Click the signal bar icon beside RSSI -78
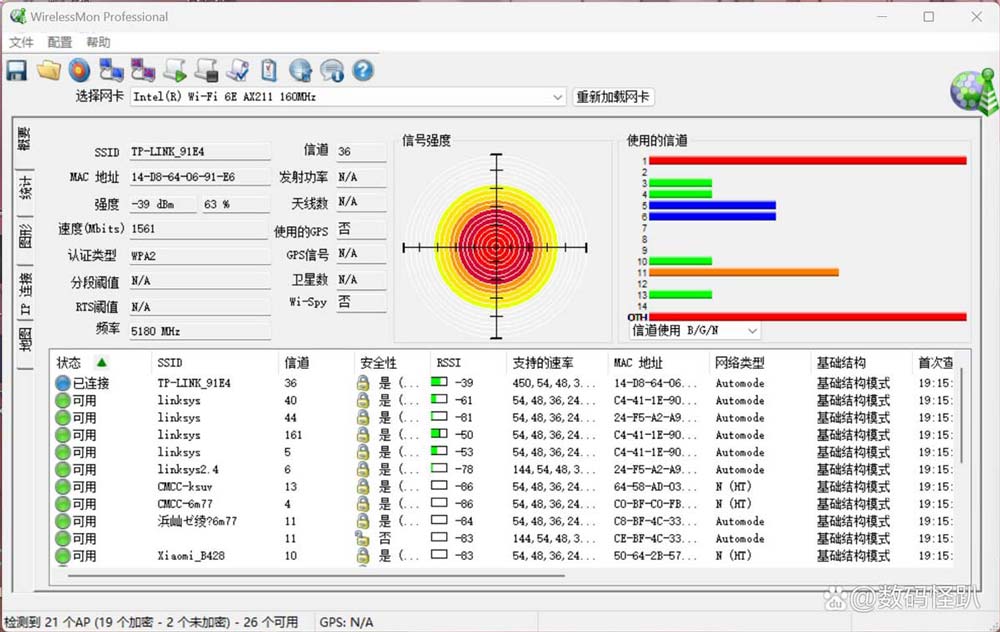Screen dimensions: 1000x632 click(439, 469)
